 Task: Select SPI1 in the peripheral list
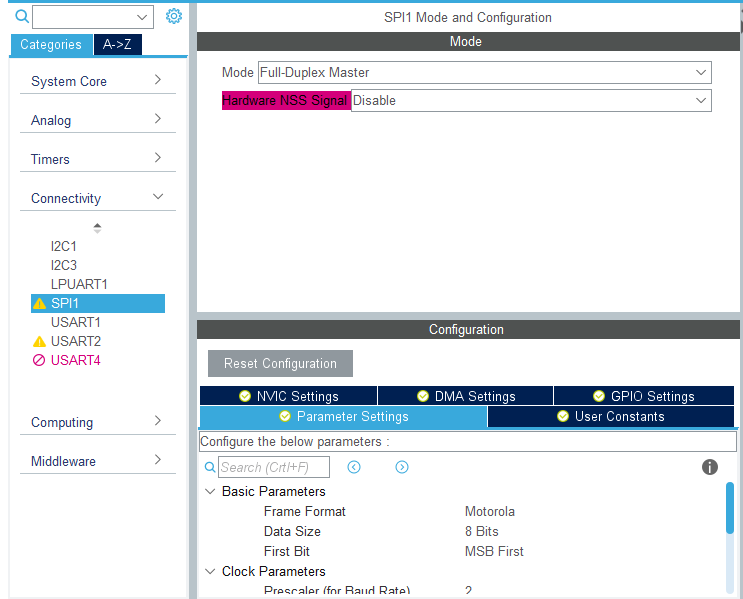click(98, 303)
